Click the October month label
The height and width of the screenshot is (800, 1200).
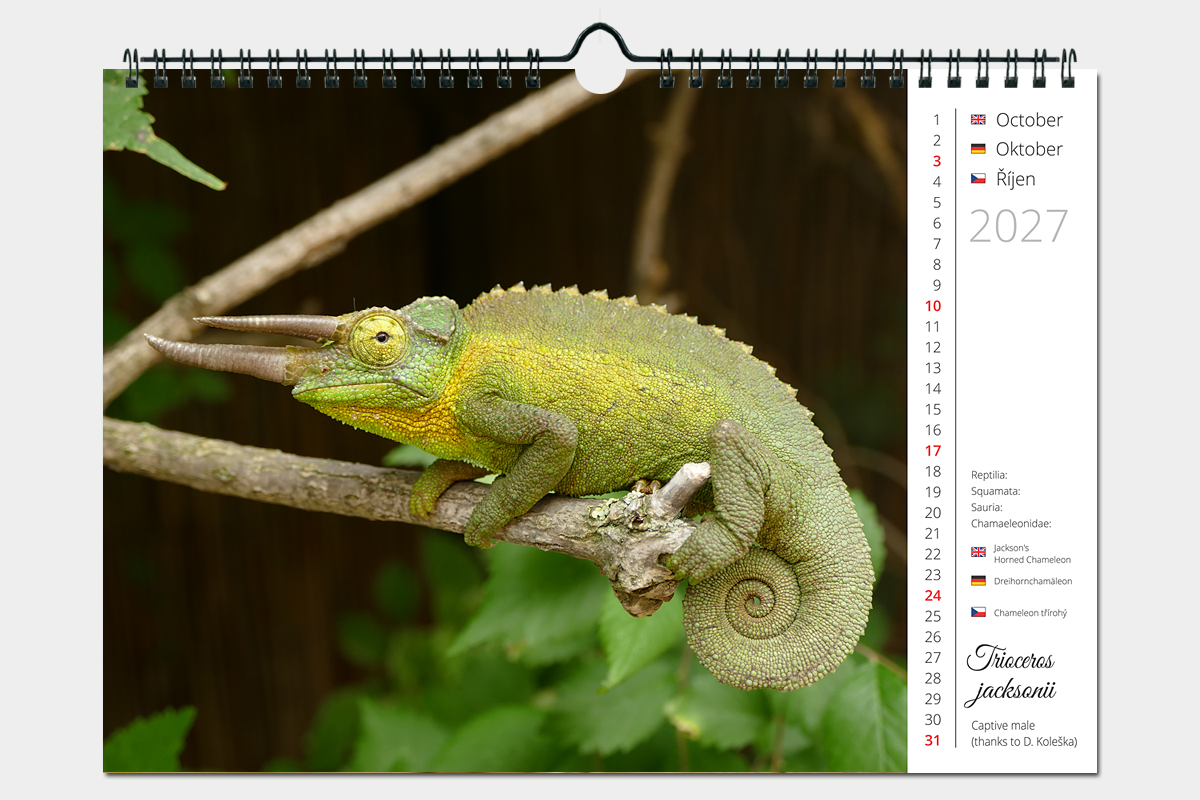pyautogui.click(x=1029, y=120)
